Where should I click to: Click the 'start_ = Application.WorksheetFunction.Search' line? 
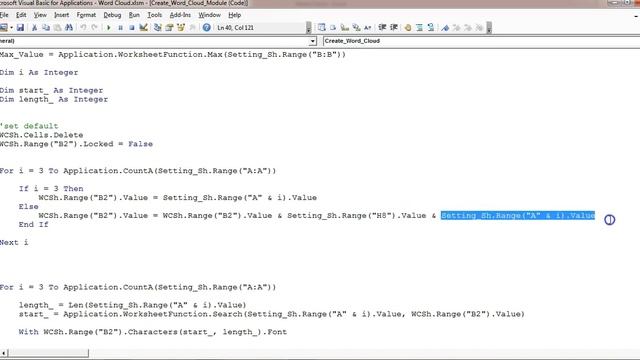click(x=271, y=314)
